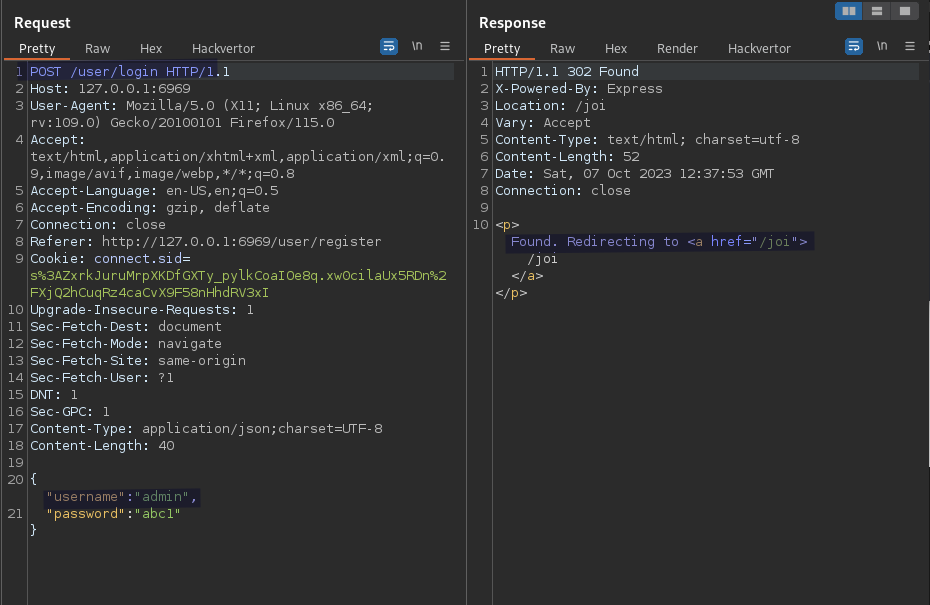Screen dimensions: 930x605
Task: Switch to the Response Pretty tab
Action: (502, 49)
